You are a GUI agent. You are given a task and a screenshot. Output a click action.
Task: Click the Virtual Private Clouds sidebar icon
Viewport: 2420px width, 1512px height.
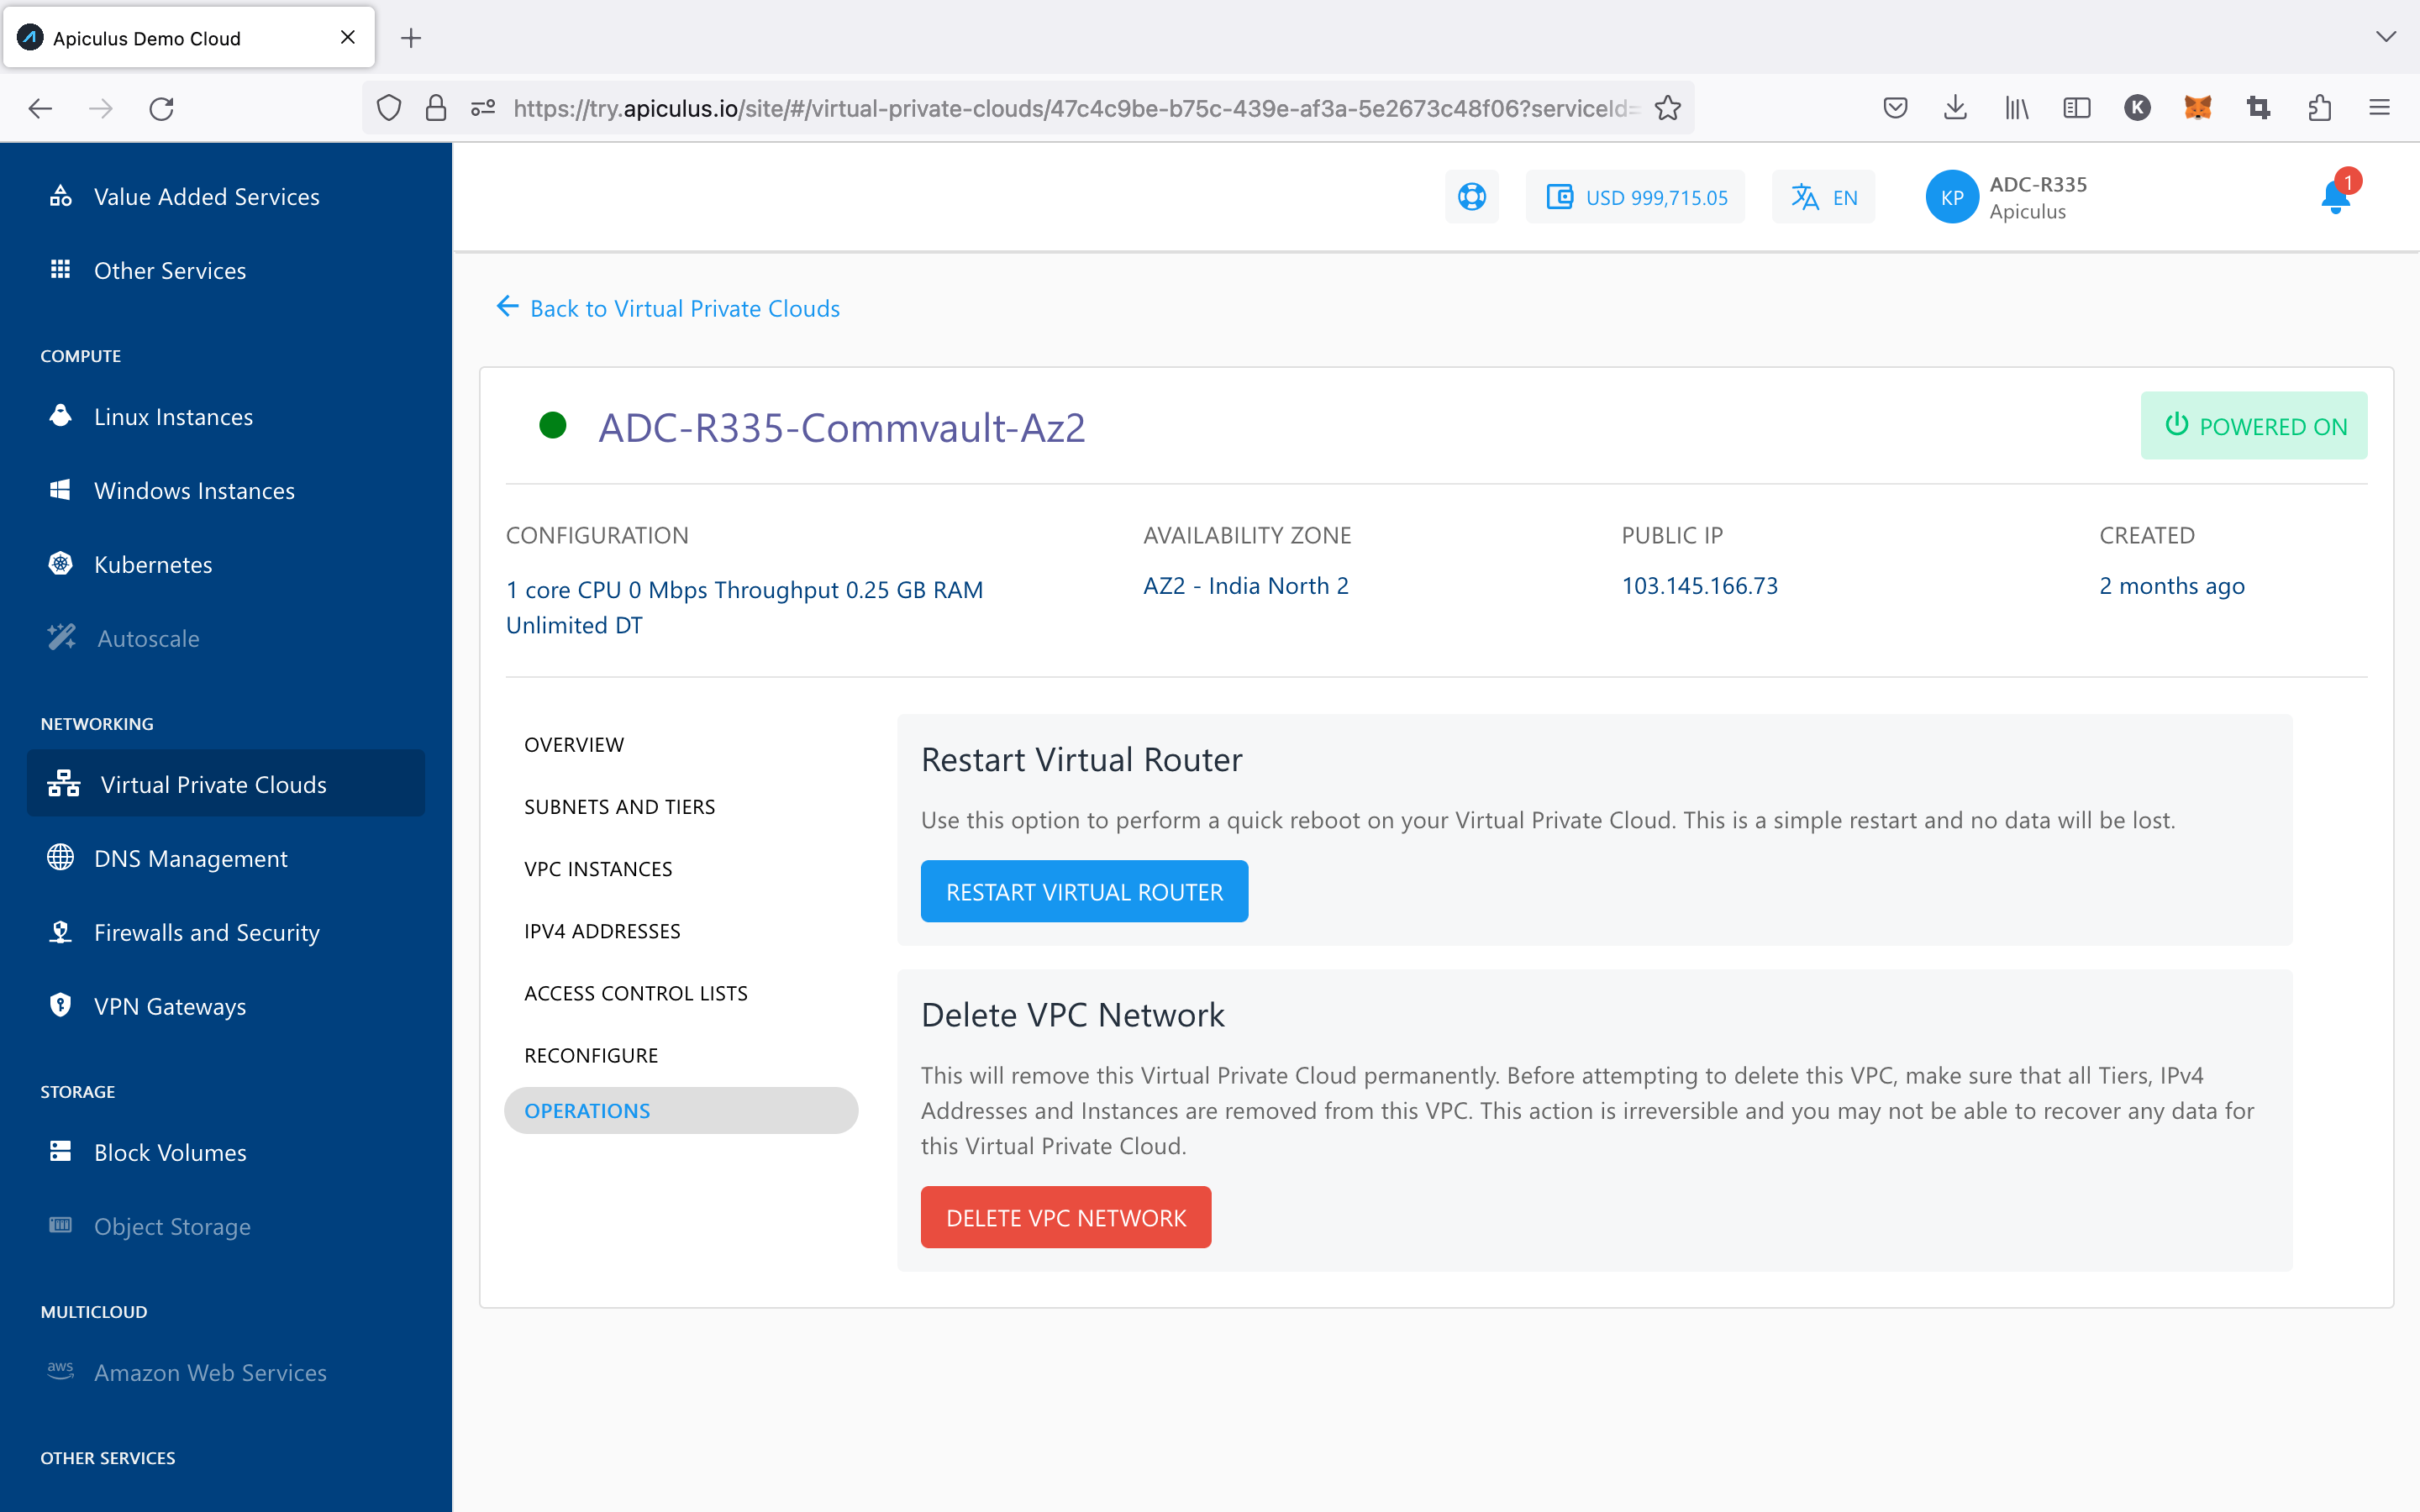[x=63, y=784]
